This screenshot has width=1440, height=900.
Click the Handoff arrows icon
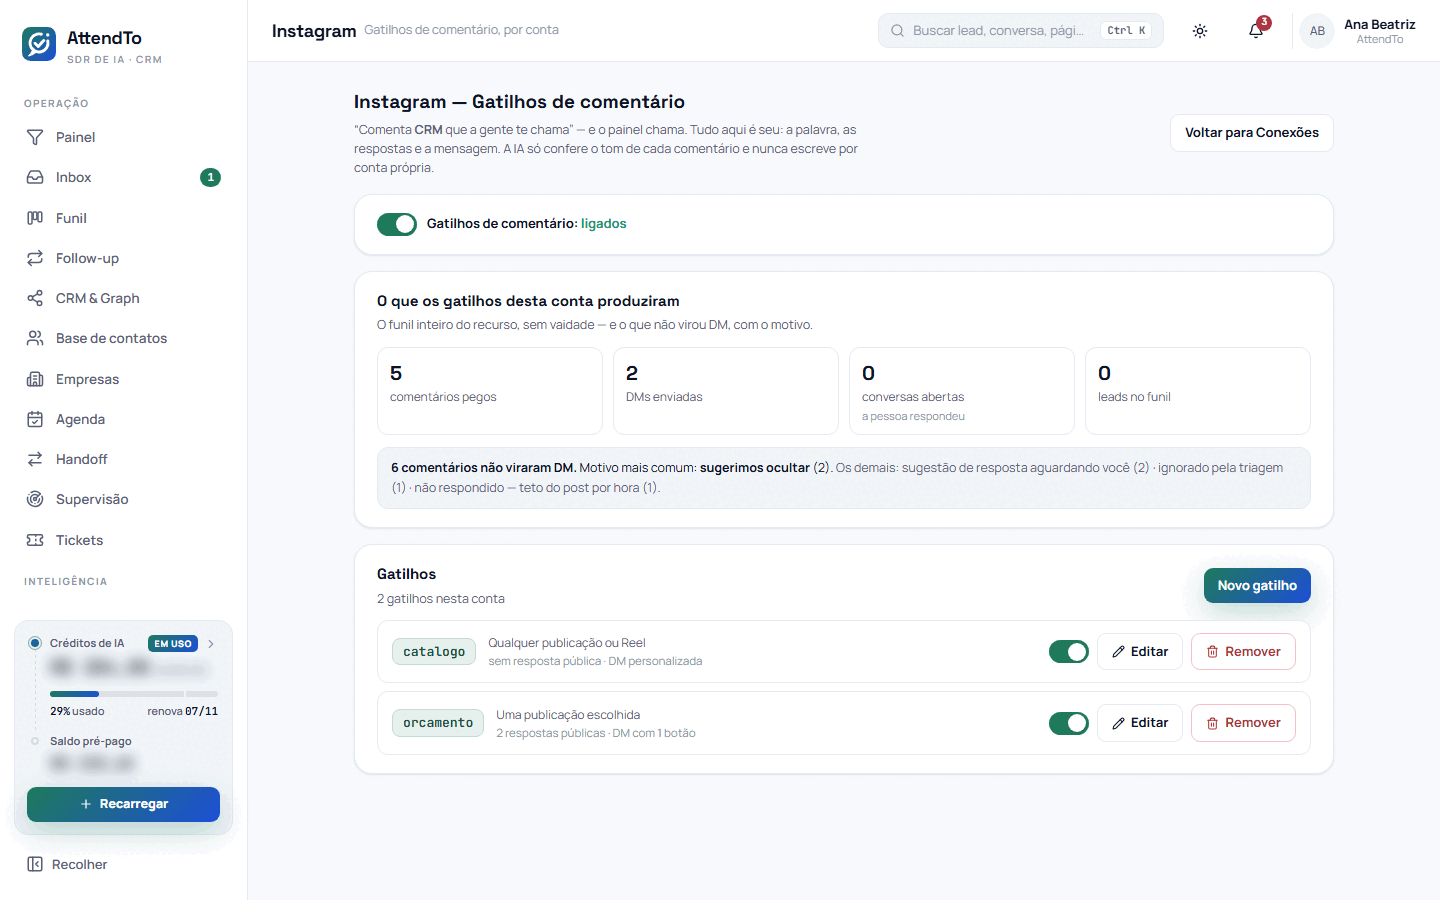click(35, 459)
